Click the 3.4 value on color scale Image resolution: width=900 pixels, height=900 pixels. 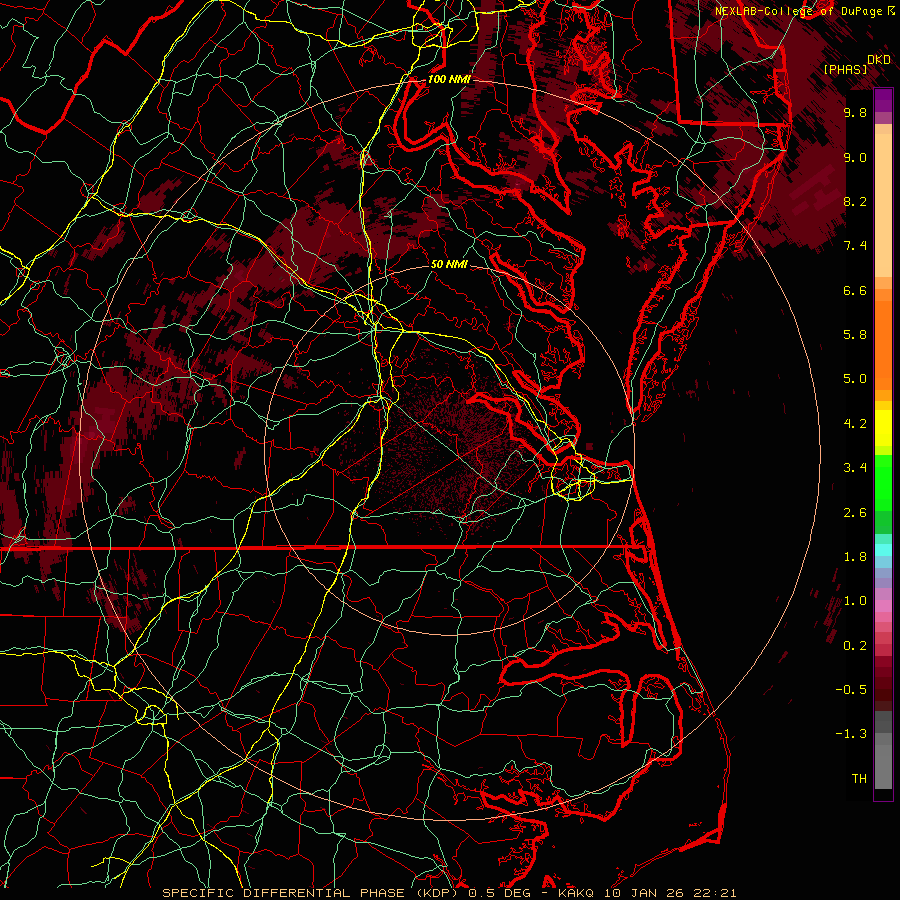tap(855, 468)
